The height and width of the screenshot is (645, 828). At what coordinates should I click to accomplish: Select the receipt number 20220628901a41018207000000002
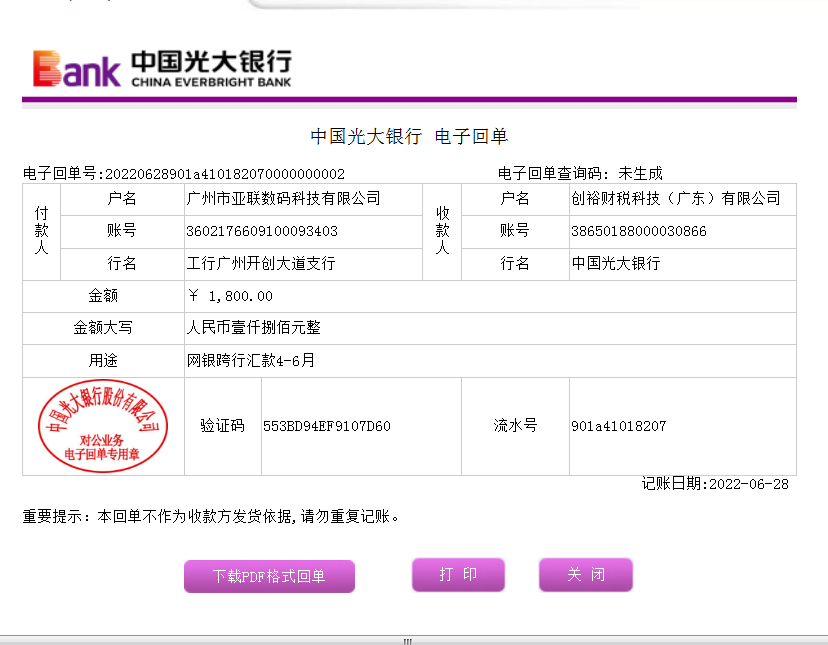point(225,174)
